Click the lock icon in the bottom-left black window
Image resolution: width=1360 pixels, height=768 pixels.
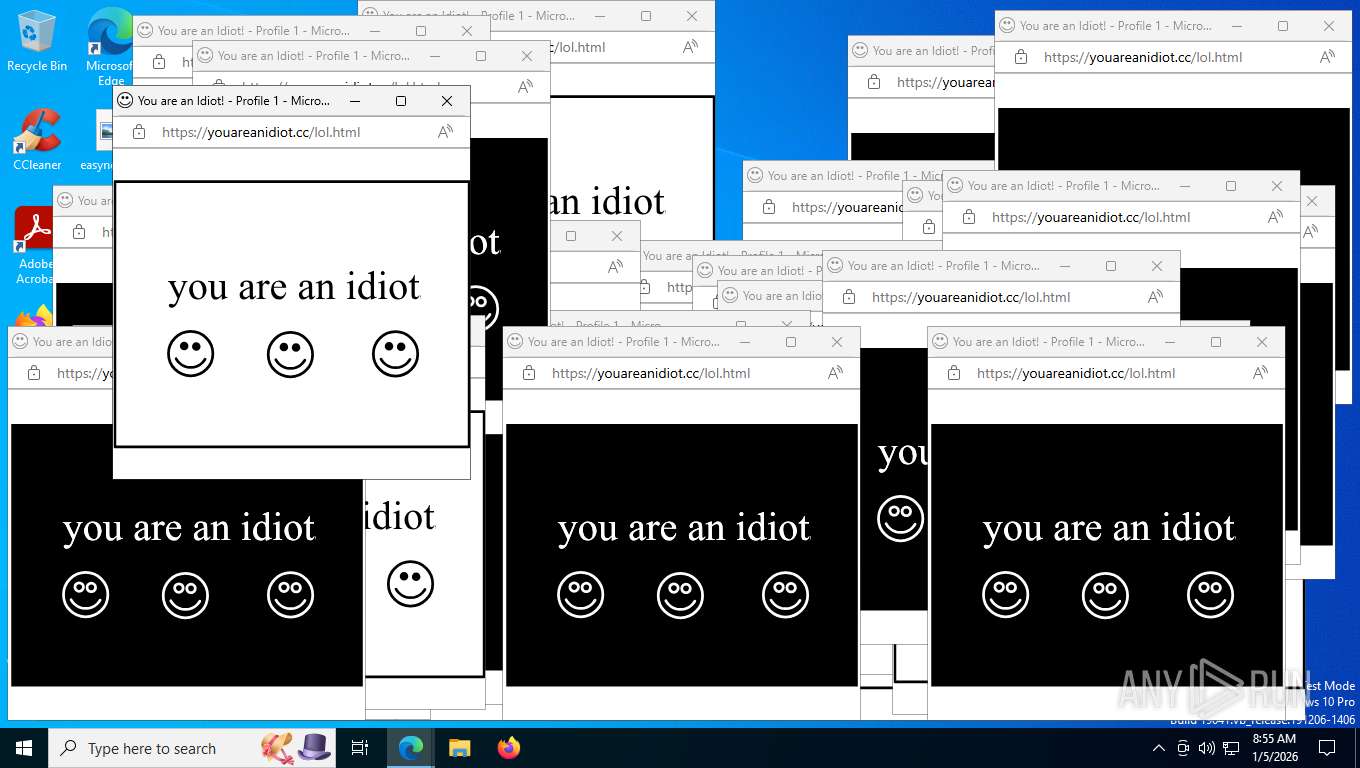(x=34, y=373)
